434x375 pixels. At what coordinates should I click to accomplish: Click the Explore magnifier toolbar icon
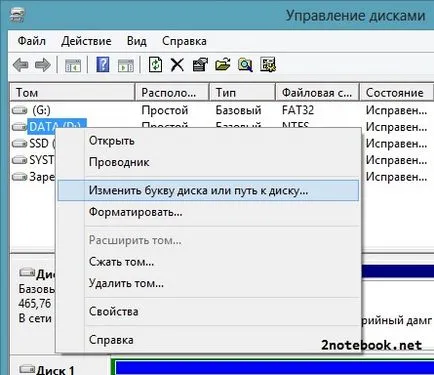pos(245,65)
